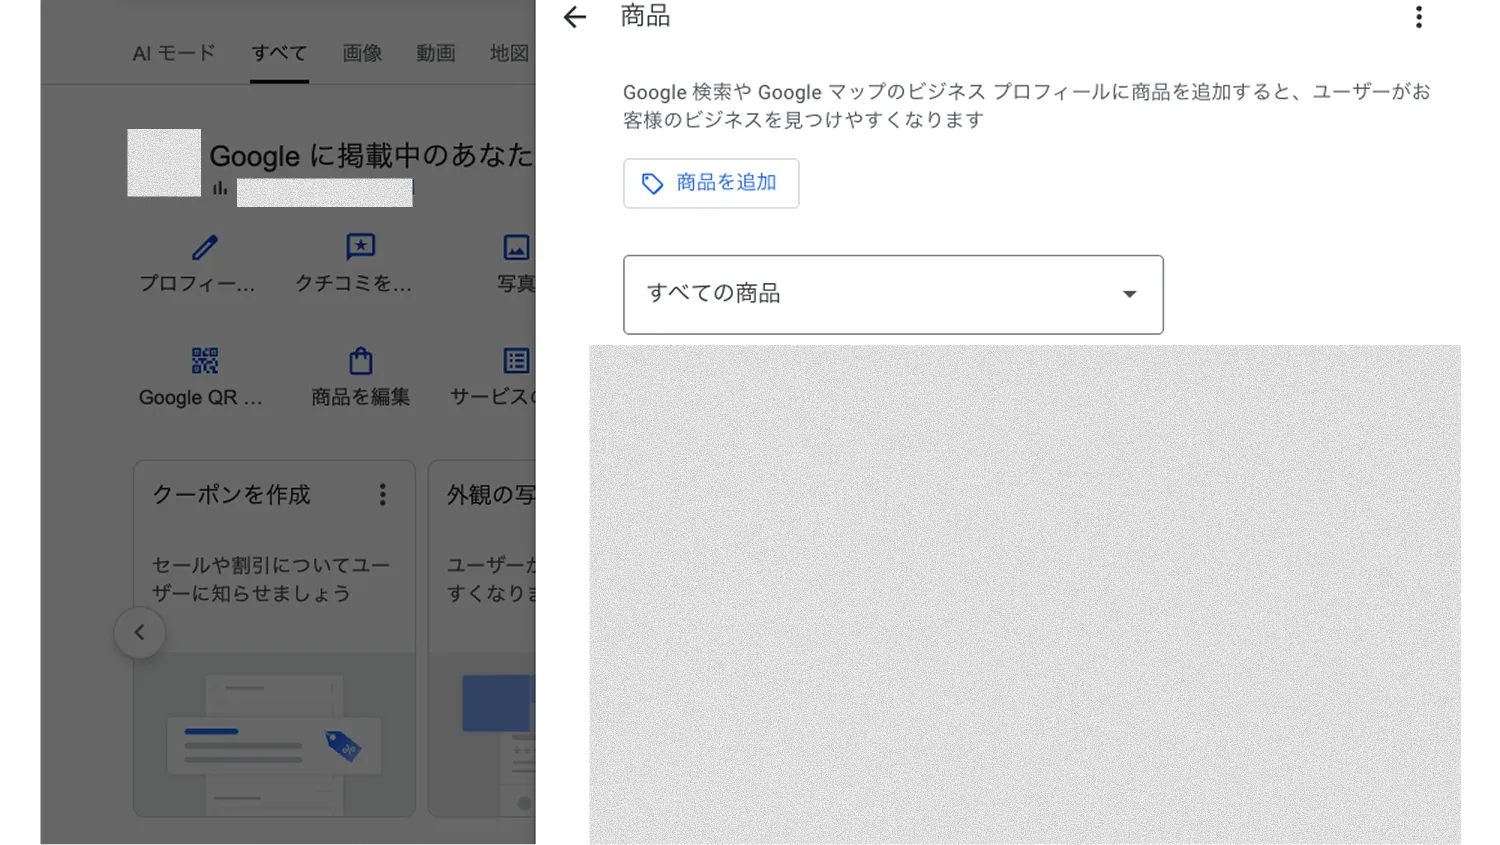Click the back arrow on the 商品 panel
This screenshot has width=1500, height=845.
point(573,17)
